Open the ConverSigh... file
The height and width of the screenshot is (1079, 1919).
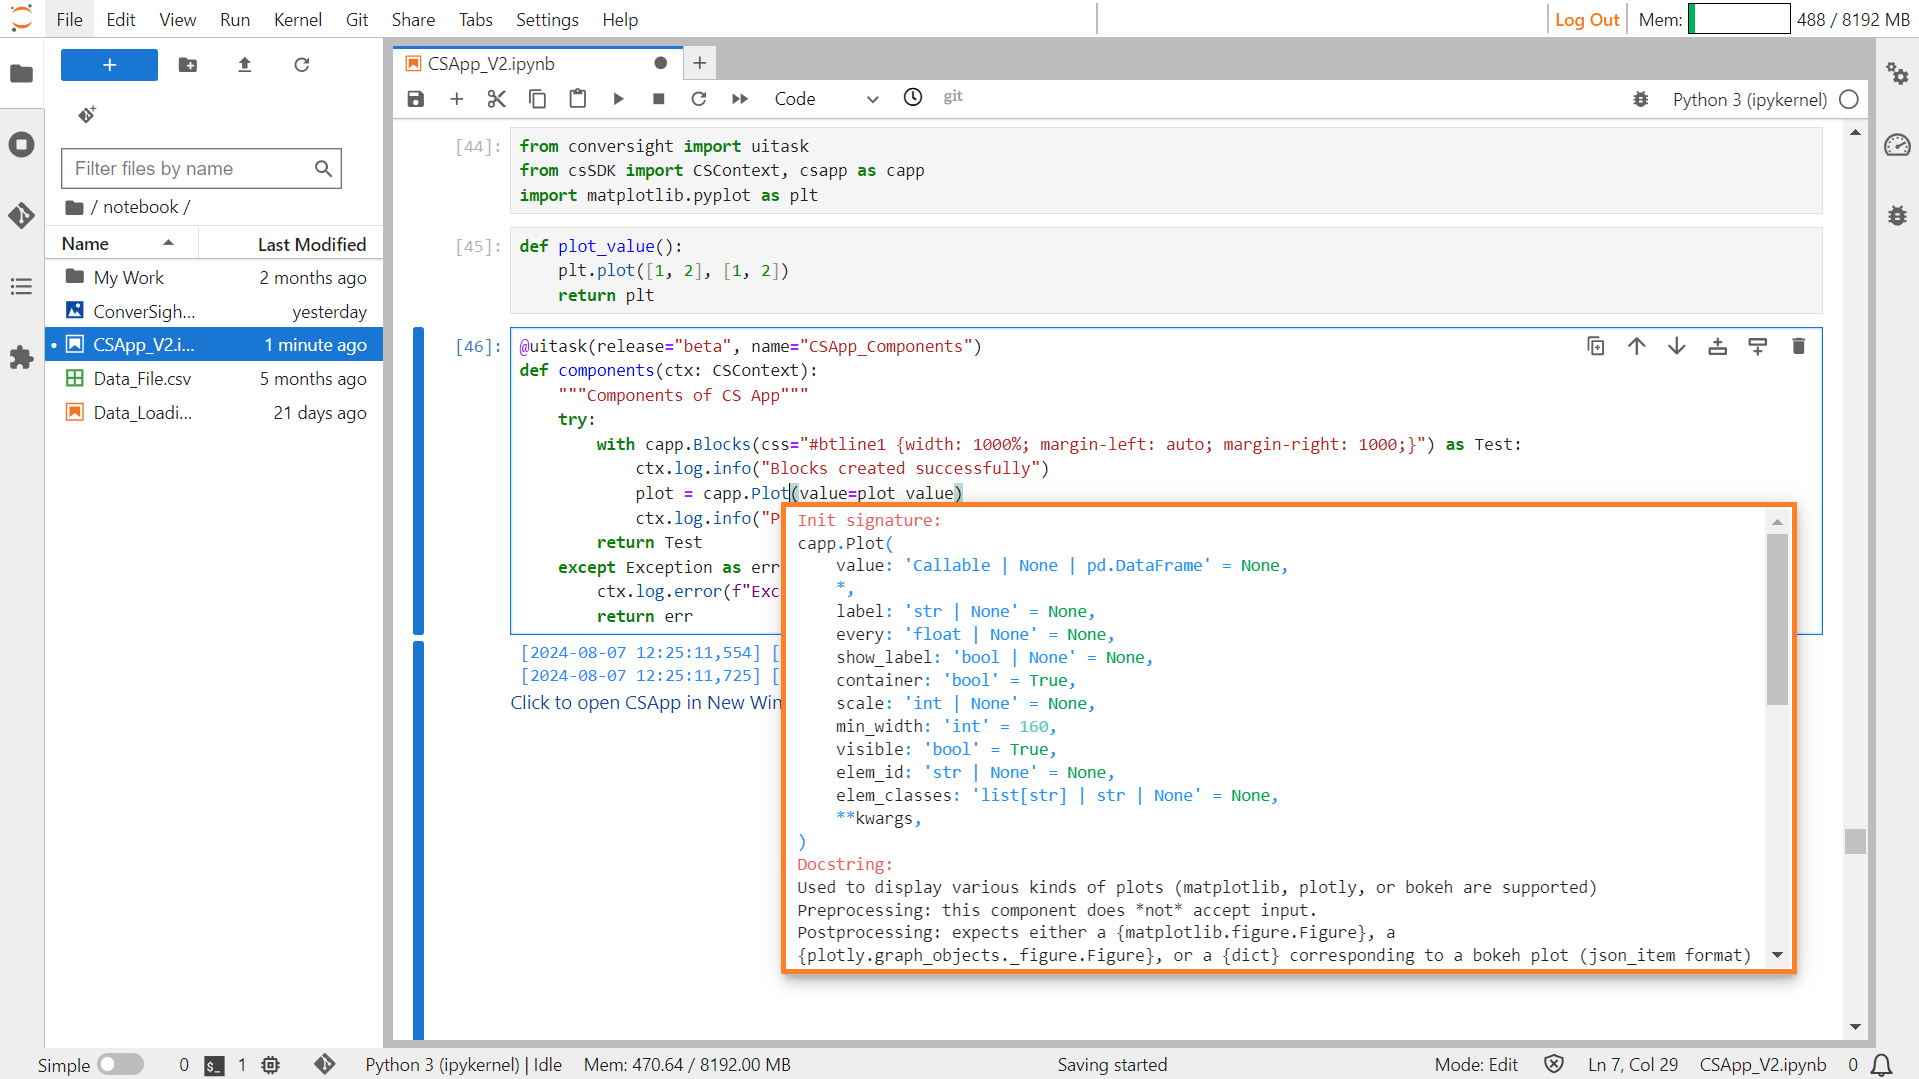click(214, 311)
